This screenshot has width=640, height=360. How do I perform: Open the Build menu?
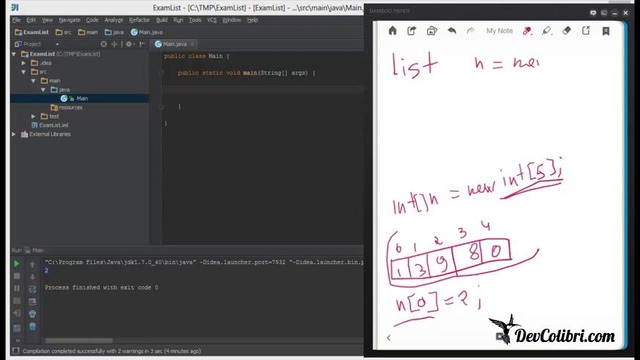(x=162, y=20)
